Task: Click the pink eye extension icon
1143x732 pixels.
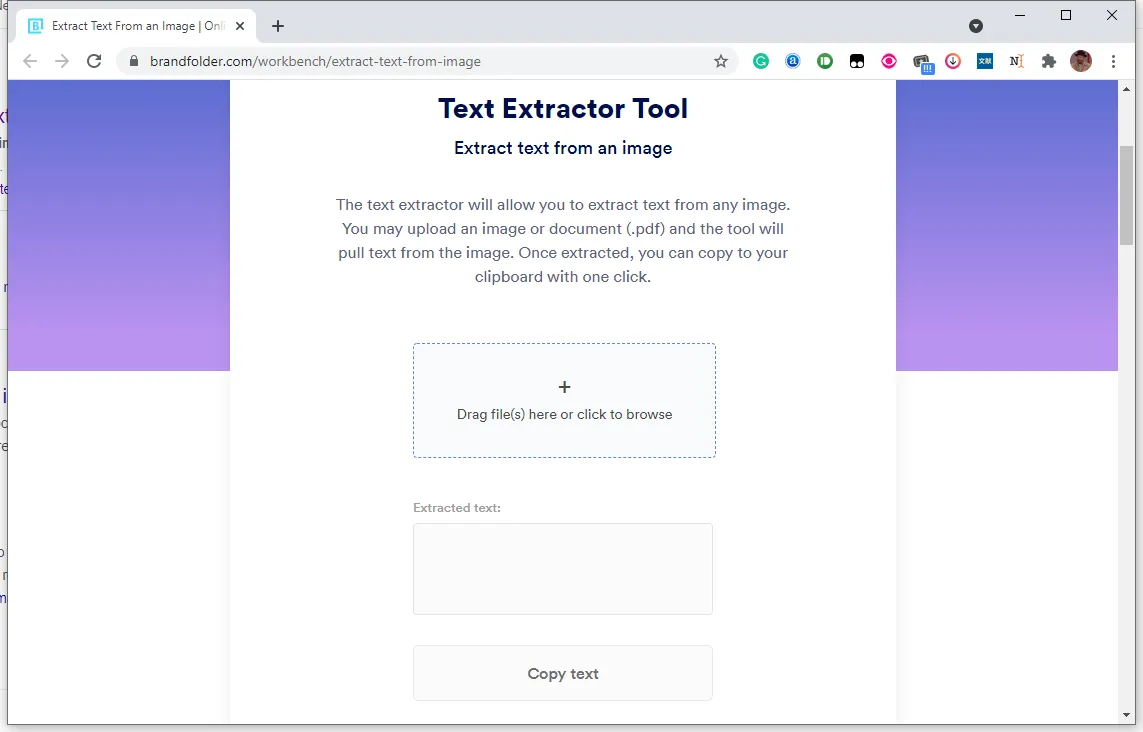Action: point(889,61)
